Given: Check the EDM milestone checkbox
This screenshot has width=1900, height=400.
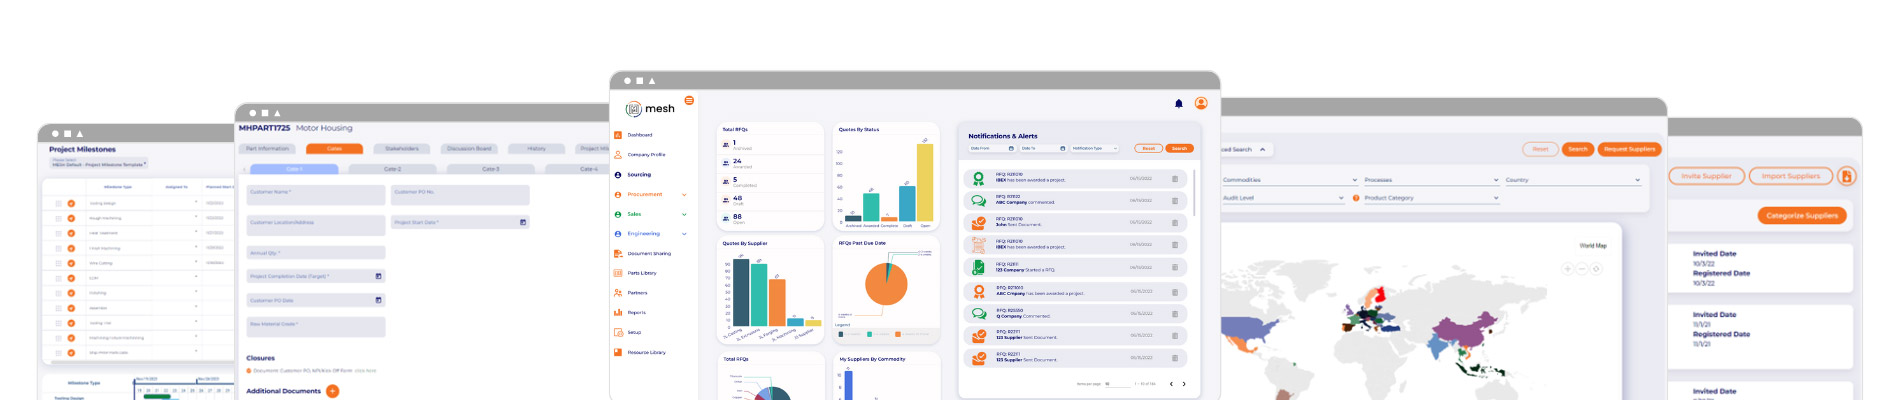Looking at the screenshot, I should (71, 278).
